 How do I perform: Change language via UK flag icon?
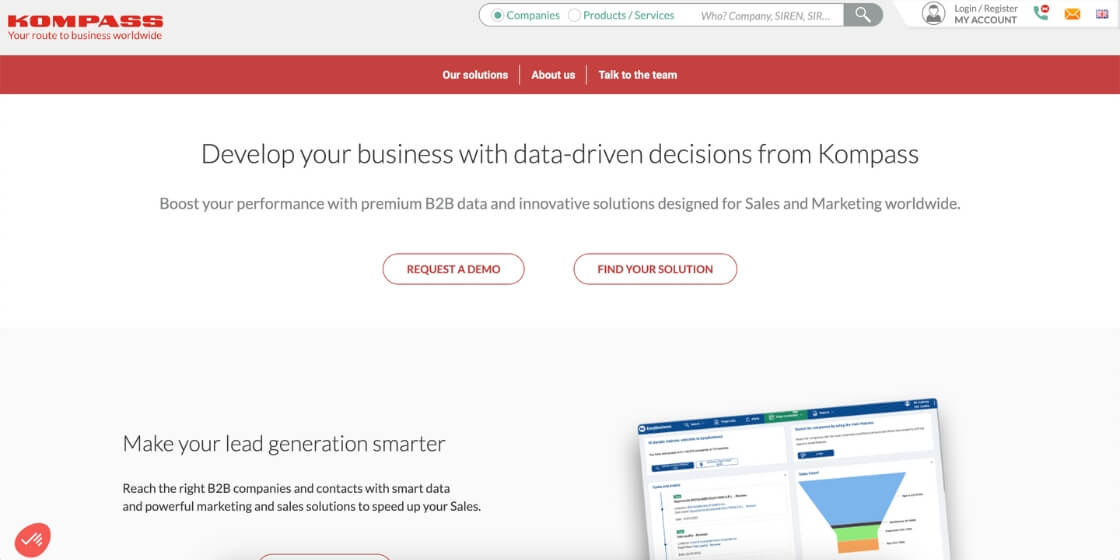point(1102,14)
